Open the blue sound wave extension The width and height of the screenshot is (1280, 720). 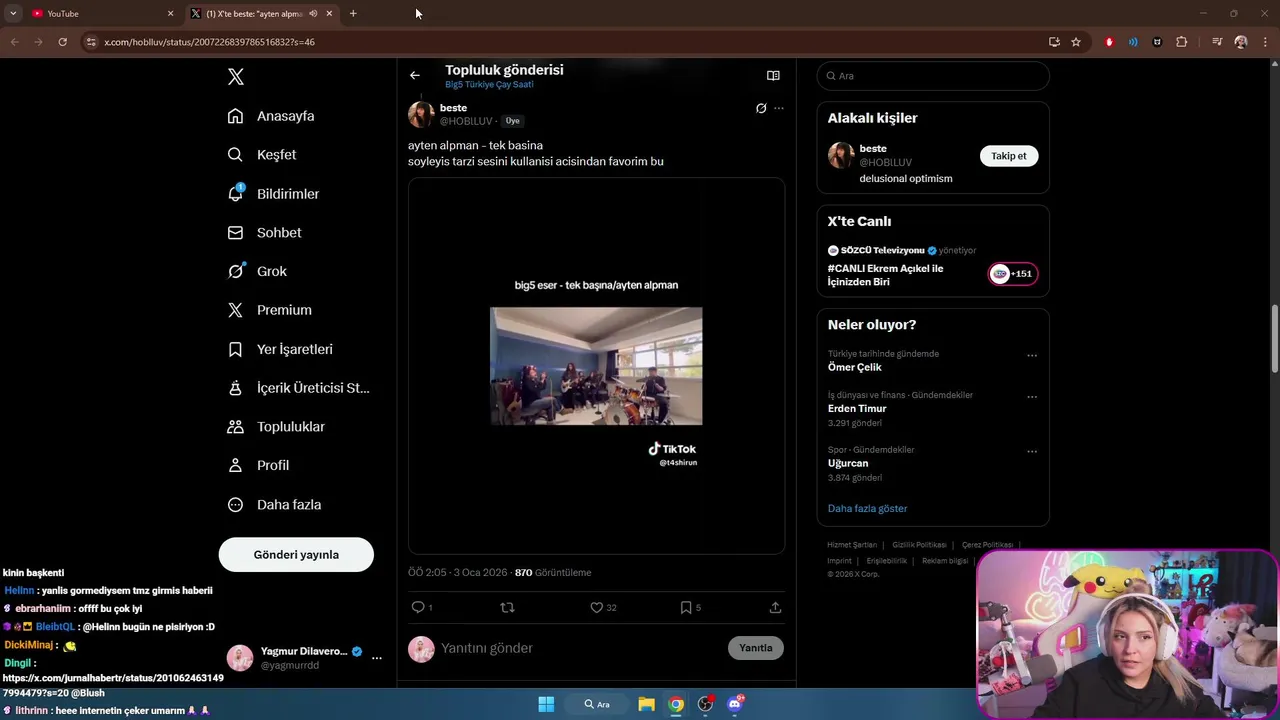[x=1133, y=42]
